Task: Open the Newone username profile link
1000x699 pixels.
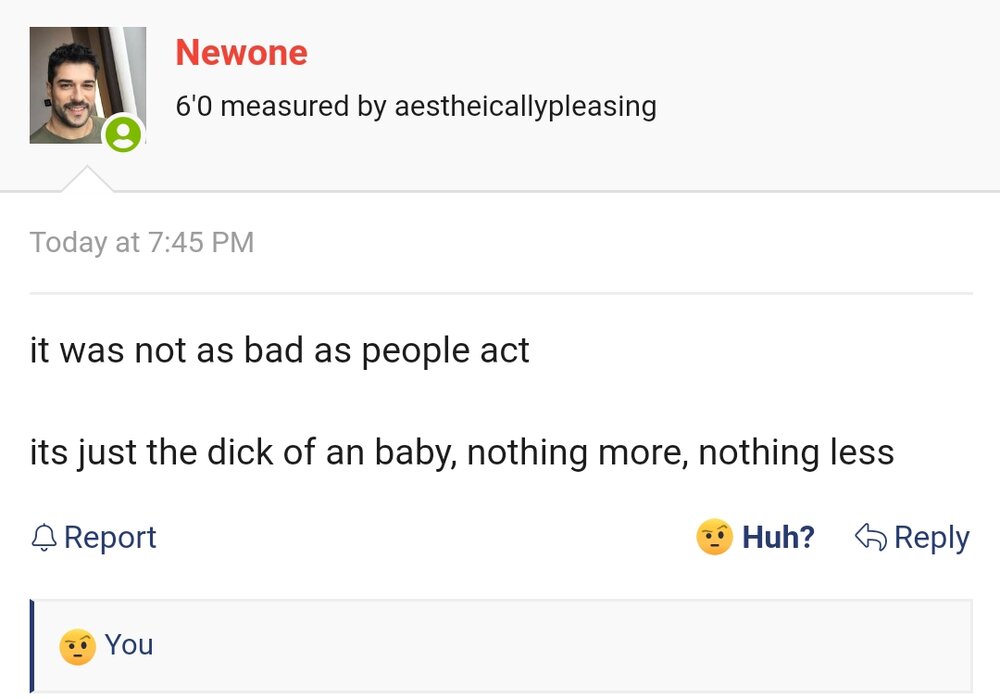Action: pos(241,52)
